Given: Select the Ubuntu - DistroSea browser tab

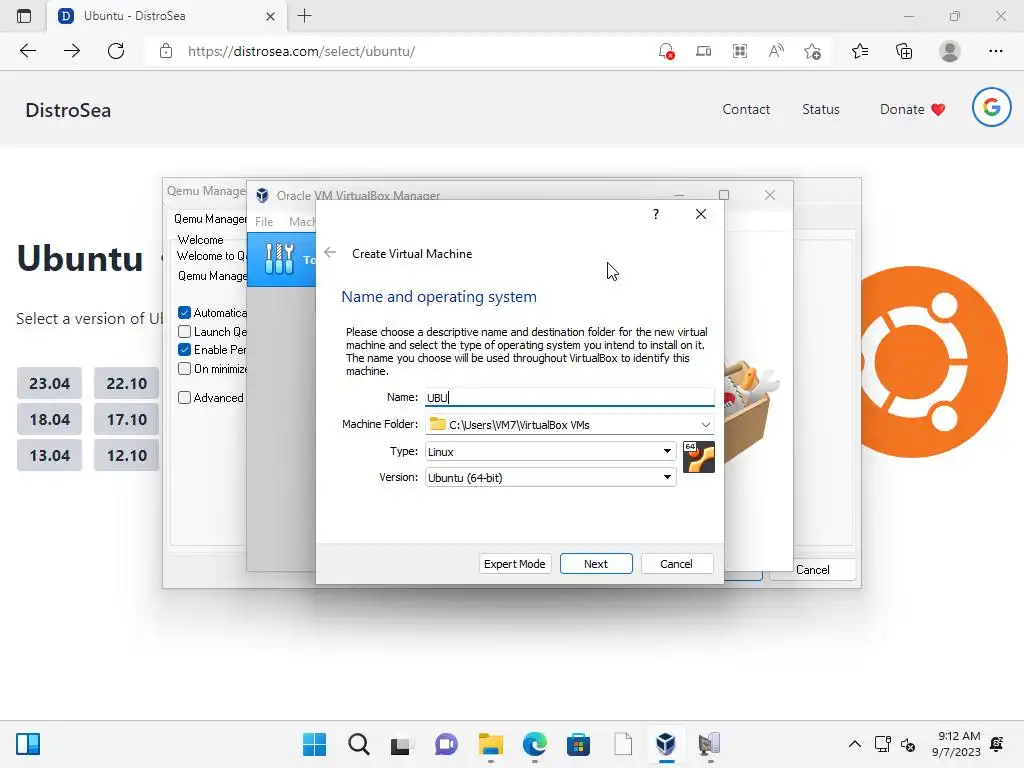Looking at the screenshot, I should pos(167,16).
